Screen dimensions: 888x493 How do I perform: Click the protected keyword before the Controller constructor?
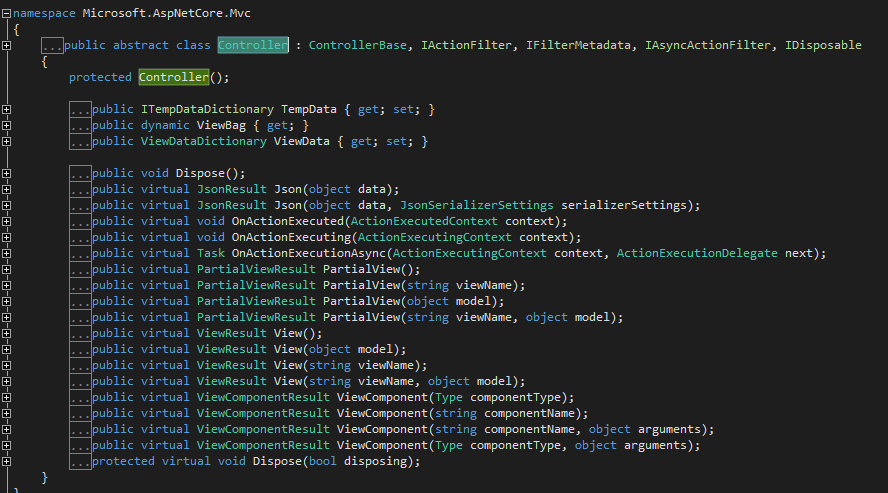pos(100,77)
